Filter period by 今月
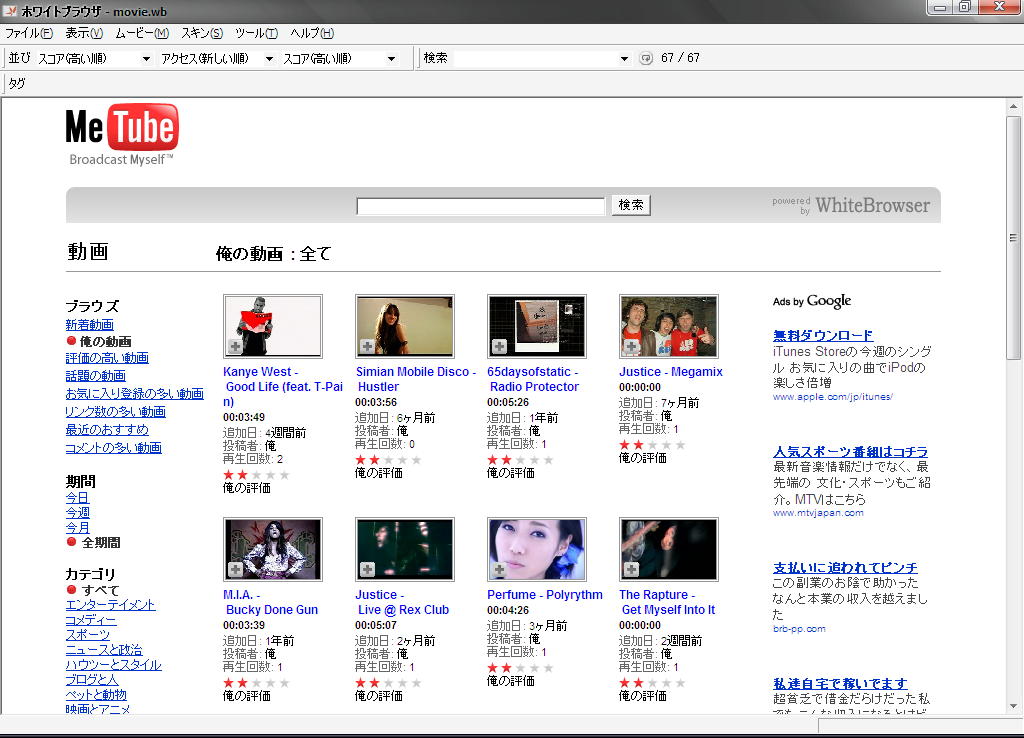Viewport: 1024px width, 738px height. pos(78,528)
